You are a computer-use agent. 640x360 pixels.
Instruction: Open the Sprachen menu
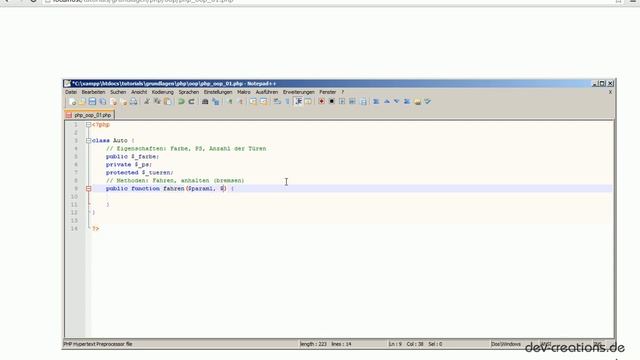[189, 92]
